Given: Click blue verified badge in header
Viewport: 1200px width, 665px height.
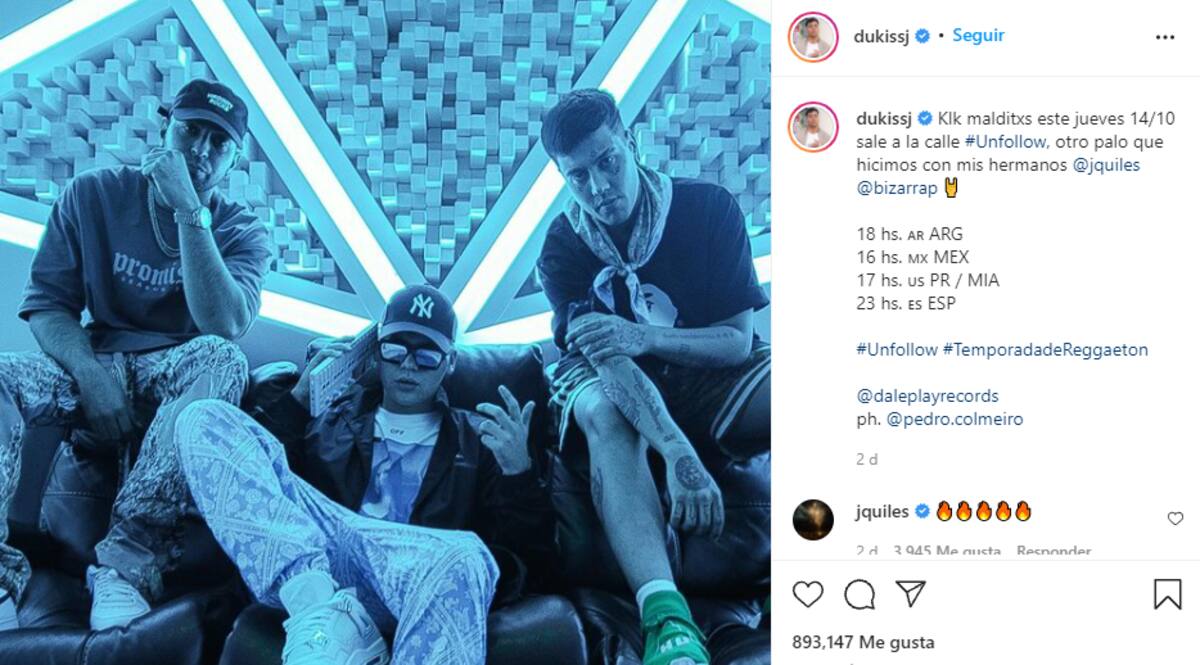Looking at the screenshot, I should tap(923, 36).
